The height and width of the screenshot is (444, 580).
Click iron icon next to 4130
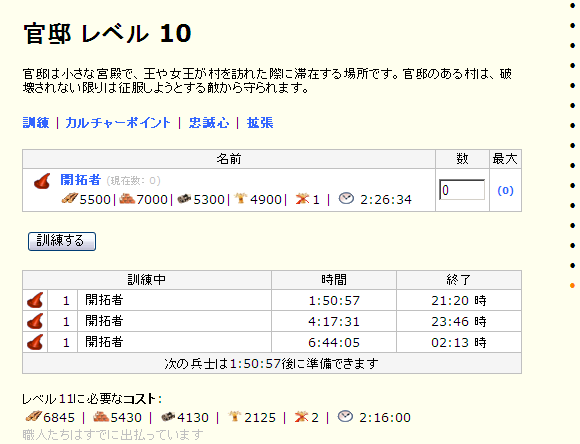(x=168, y=417)
